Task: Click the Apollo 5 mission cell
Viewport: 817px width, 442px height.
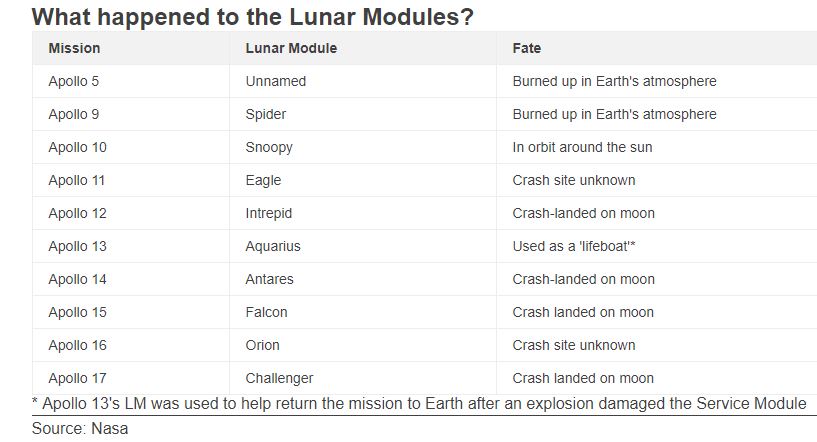Action: click(74, 81)
